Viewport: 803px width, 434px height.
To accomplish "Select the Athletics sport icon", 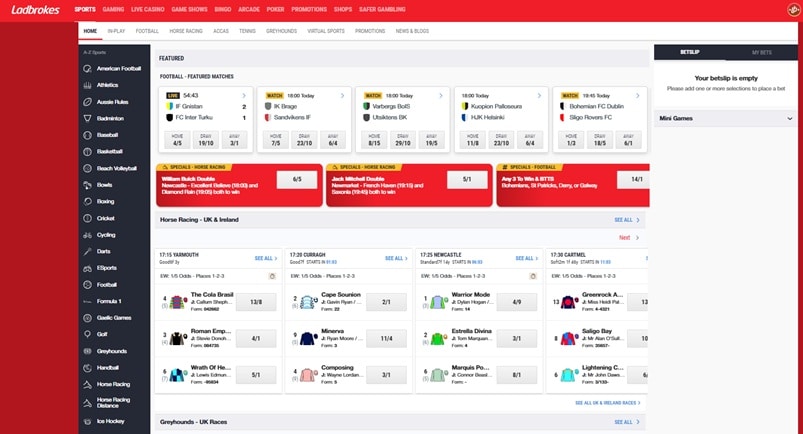I will tap(88, 85).
